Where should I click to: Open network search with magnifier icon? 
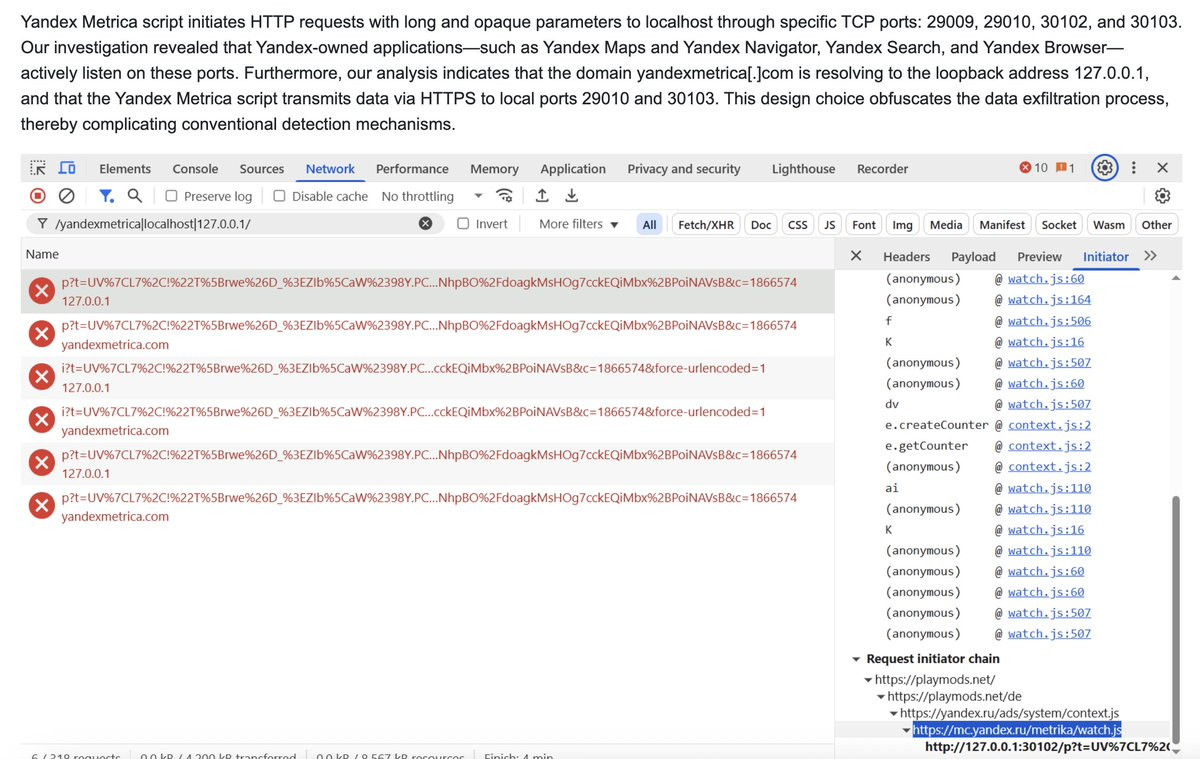(x=134, y=196)
